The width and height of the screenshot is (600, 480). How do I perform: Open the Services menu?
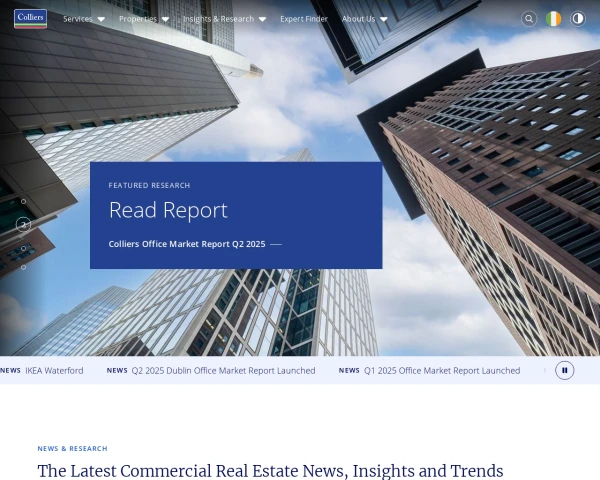pos(78,19)
